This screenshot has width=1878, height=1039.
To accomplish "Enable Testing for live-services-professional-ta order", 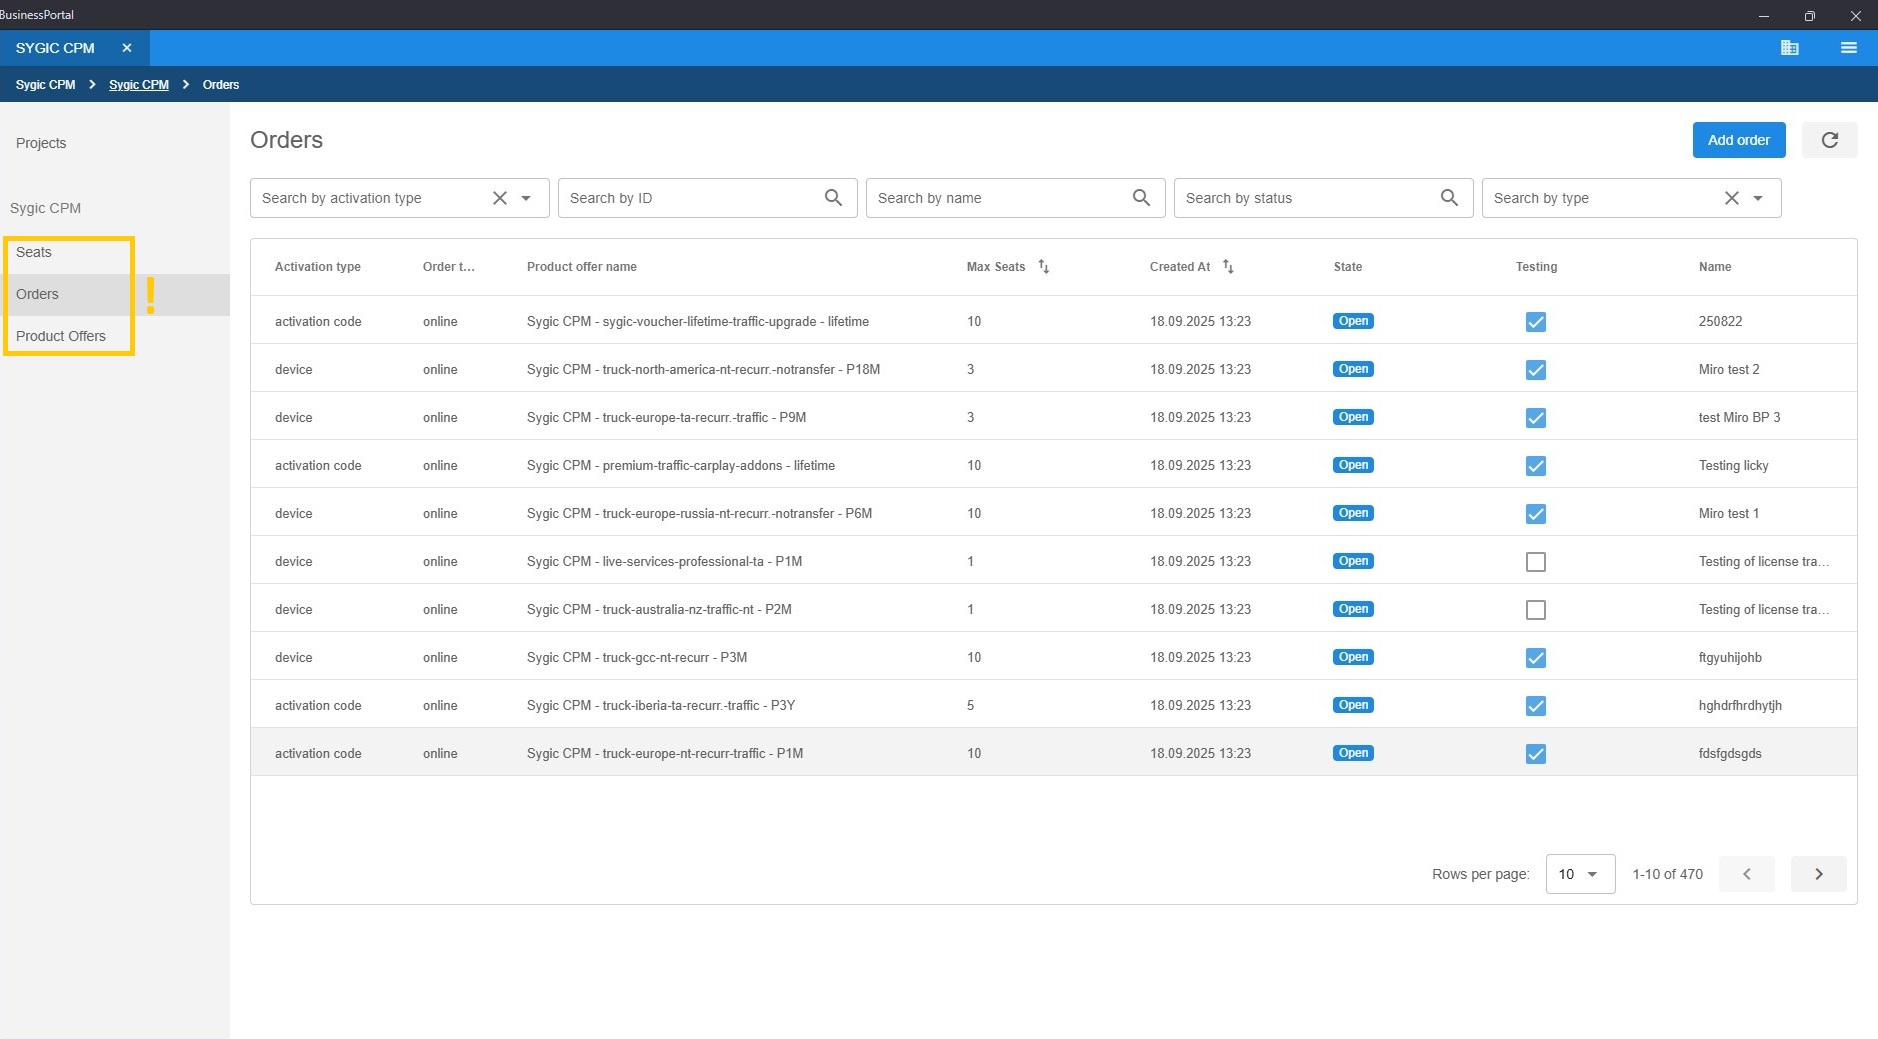I will click(x=1536, y=562).
